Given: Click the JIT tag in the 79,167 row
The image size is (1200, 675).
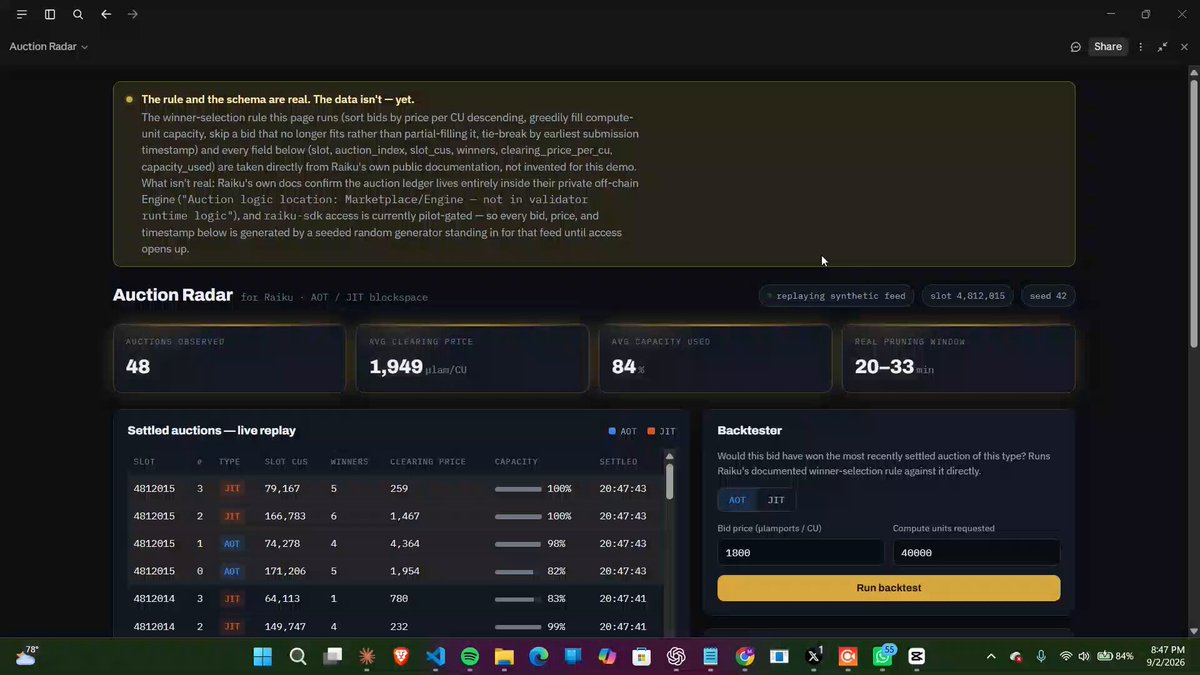Looking at the screenshot, I should click(232, 489).
